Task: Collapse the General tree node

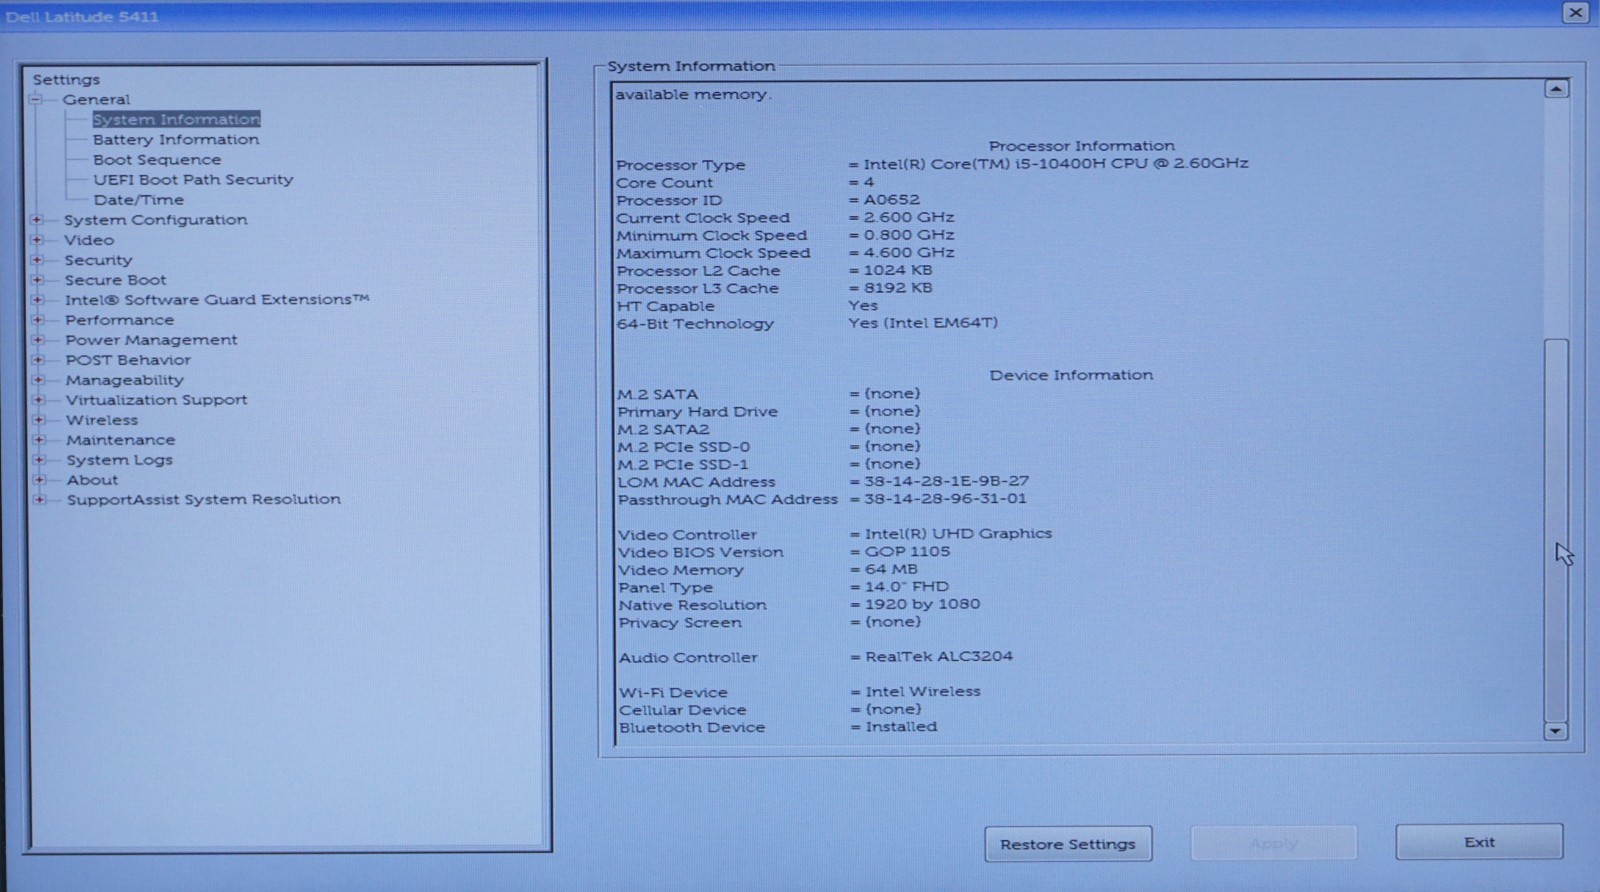Action: coord(37,99)
